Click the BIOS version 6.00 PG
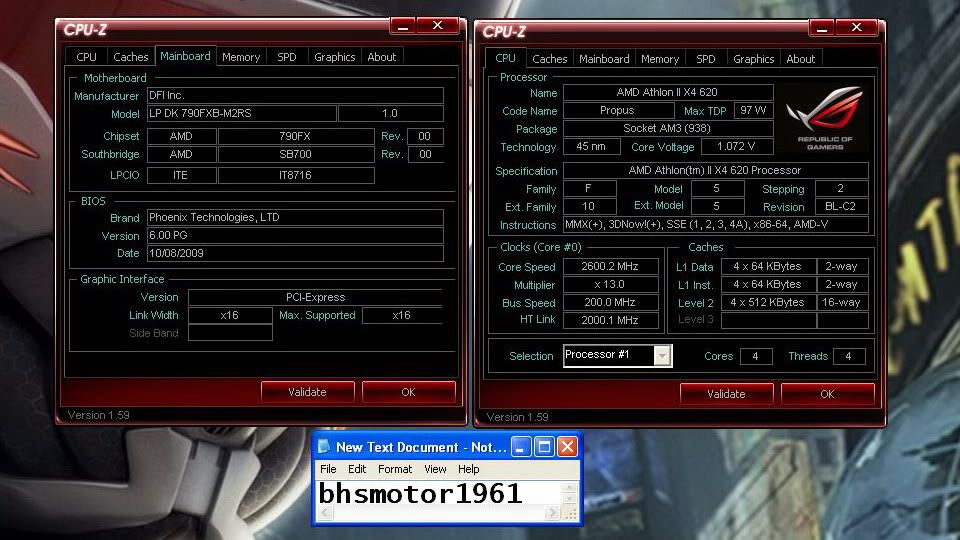 click(x=295, y=236)
